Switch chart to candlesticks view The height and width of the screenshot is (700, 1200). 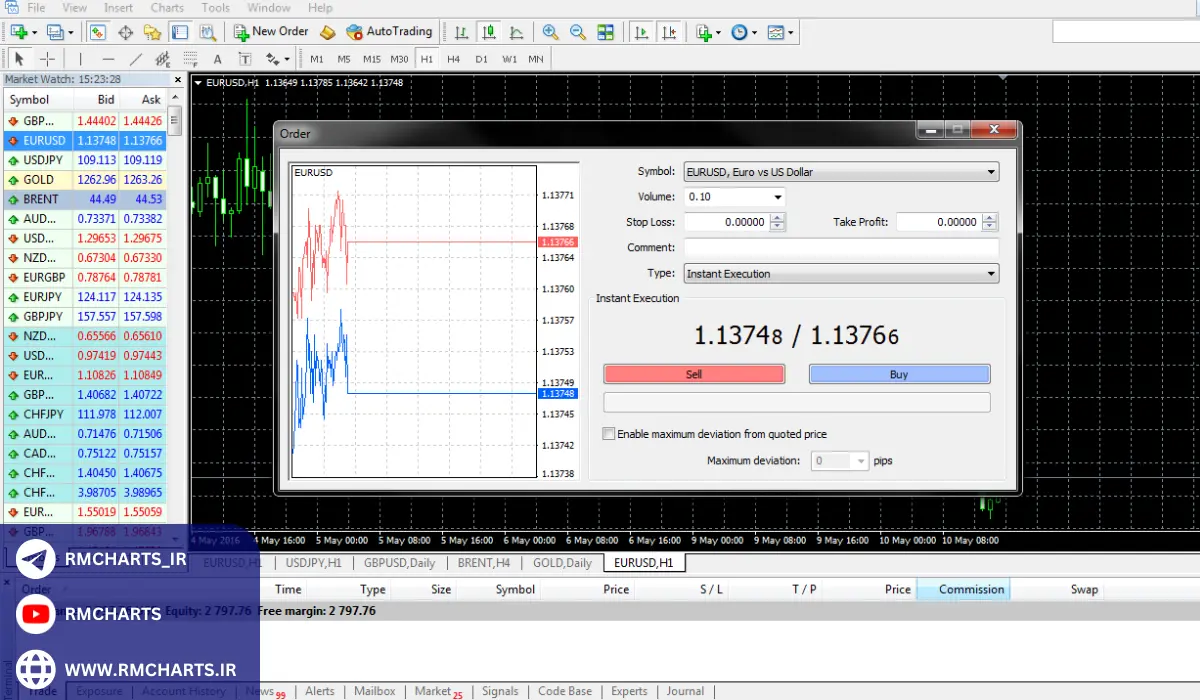(488, 32)
